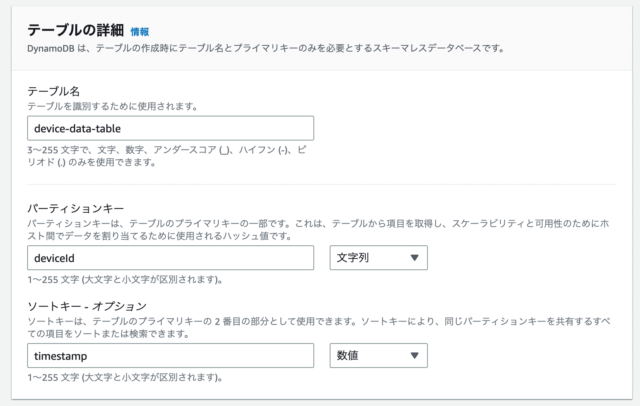Click the 3〜255 文字 table name hint

pos(167,156)
